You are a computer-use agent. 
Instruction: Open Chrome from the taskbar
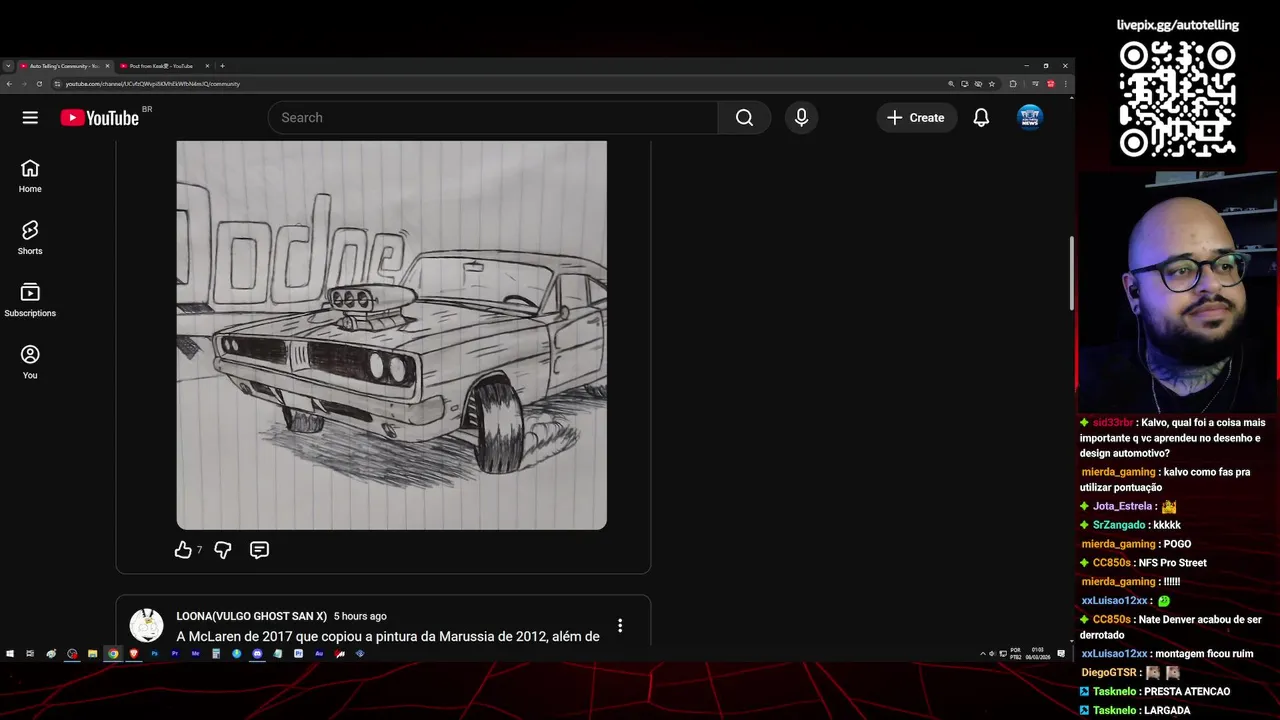[x=113, y=654]
